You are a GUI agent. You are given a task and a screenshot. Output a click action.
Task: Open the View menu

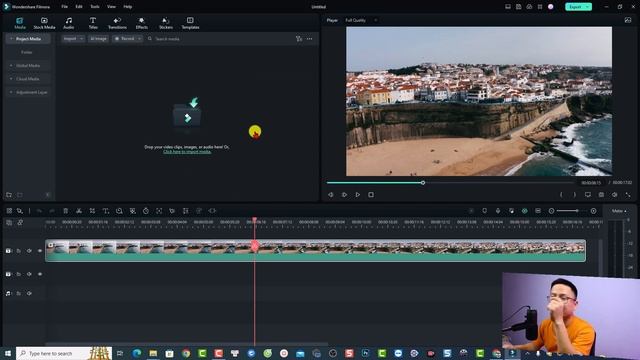[x=111, y=7]
